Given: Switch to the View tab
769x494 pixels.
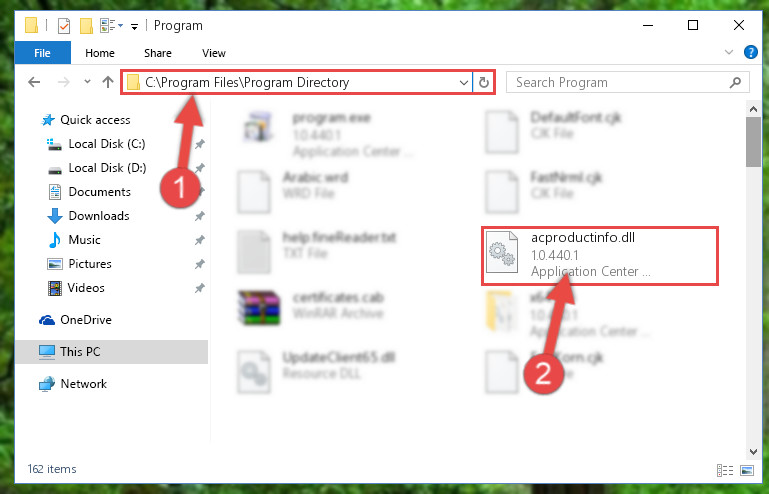Looking at the screenshot, I should coord(214,53).
